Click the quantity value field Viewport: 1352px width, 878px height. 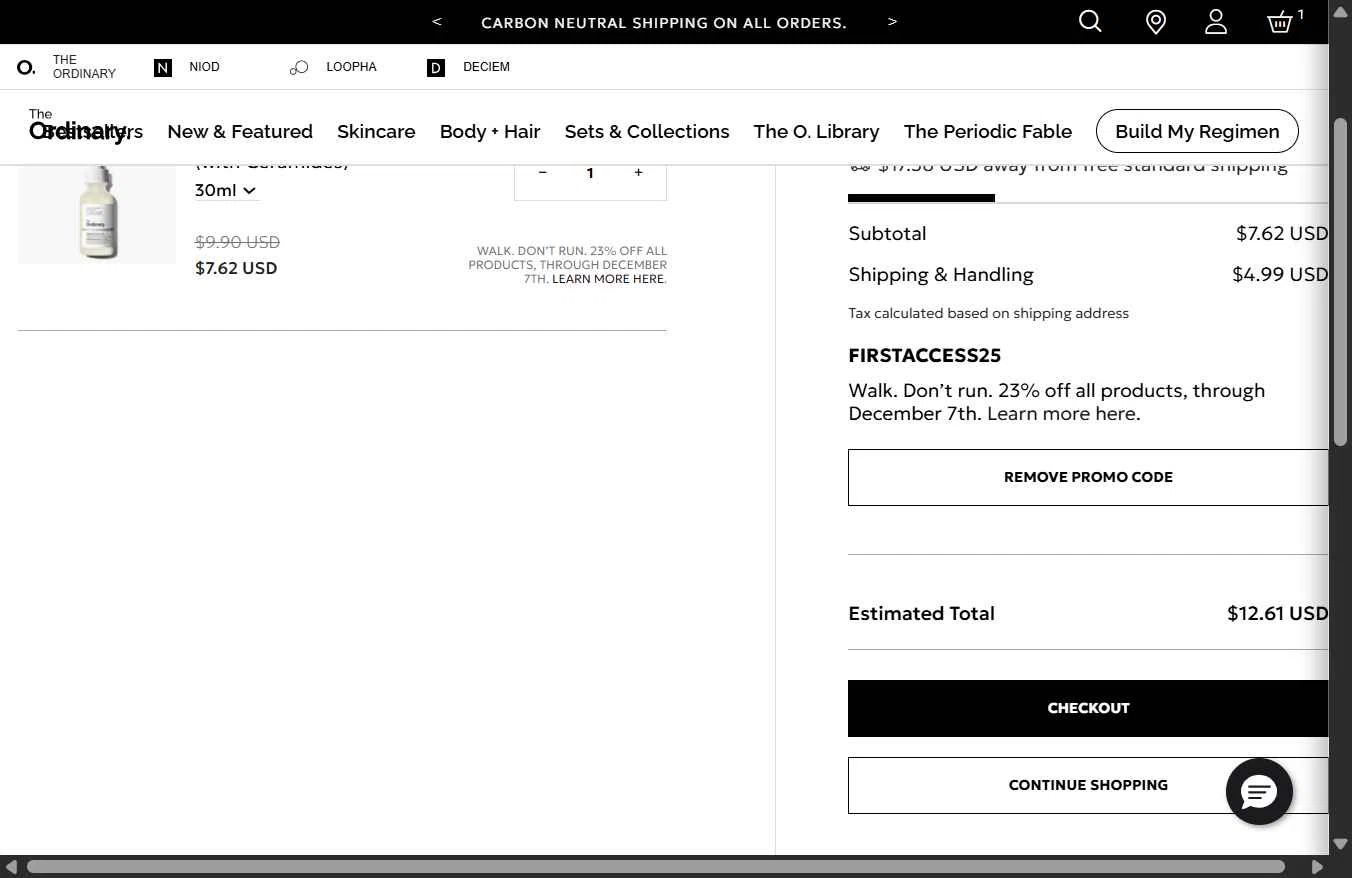[590, 173]
